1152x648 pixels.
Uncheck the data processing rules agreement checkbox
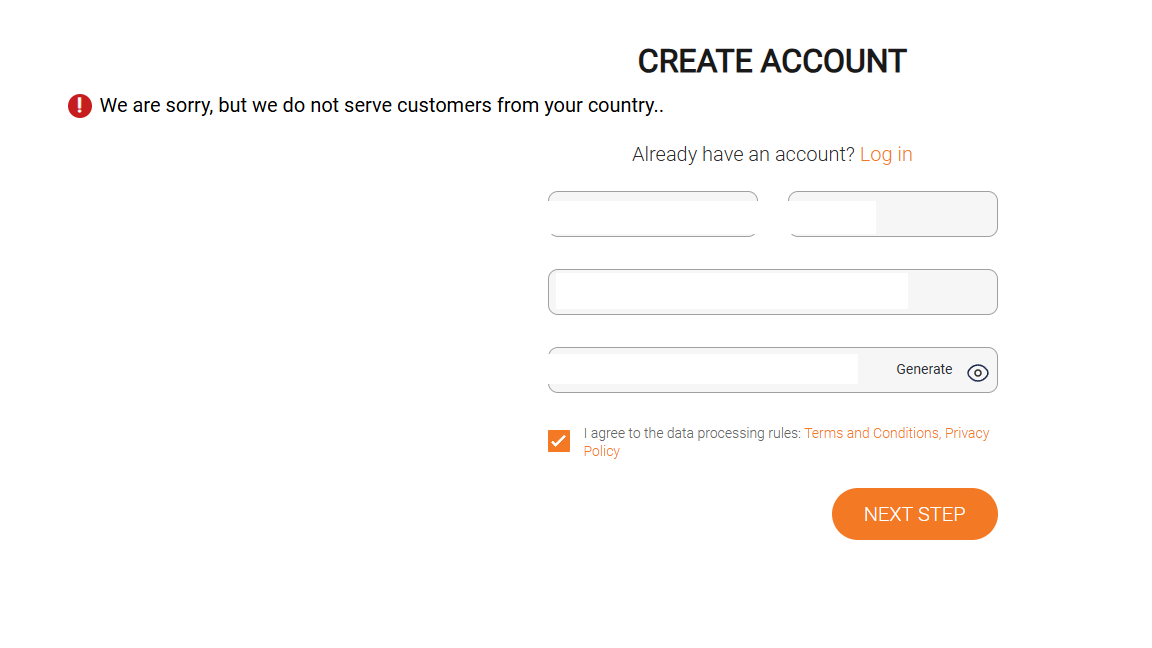[559, 441]
